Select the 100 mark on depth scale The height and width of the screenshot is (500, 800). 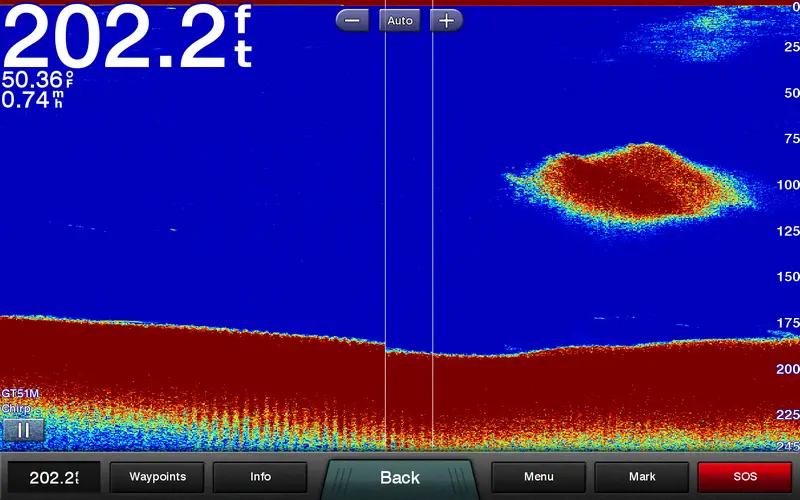[787, 185]
